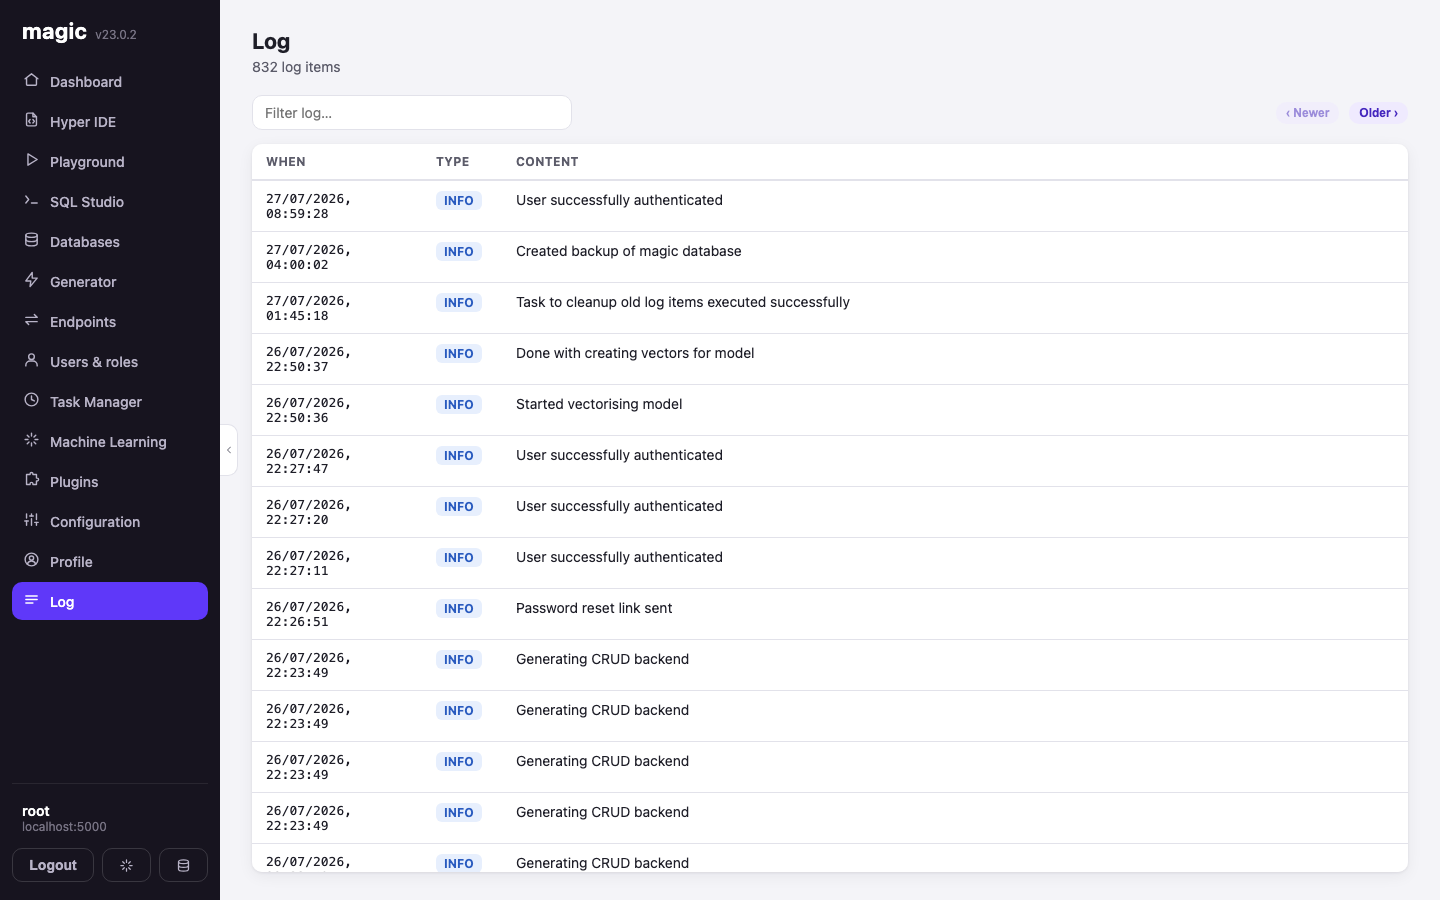
Task: Click the Machine Learning sparkle icon
Action: (x=31, y=440)
